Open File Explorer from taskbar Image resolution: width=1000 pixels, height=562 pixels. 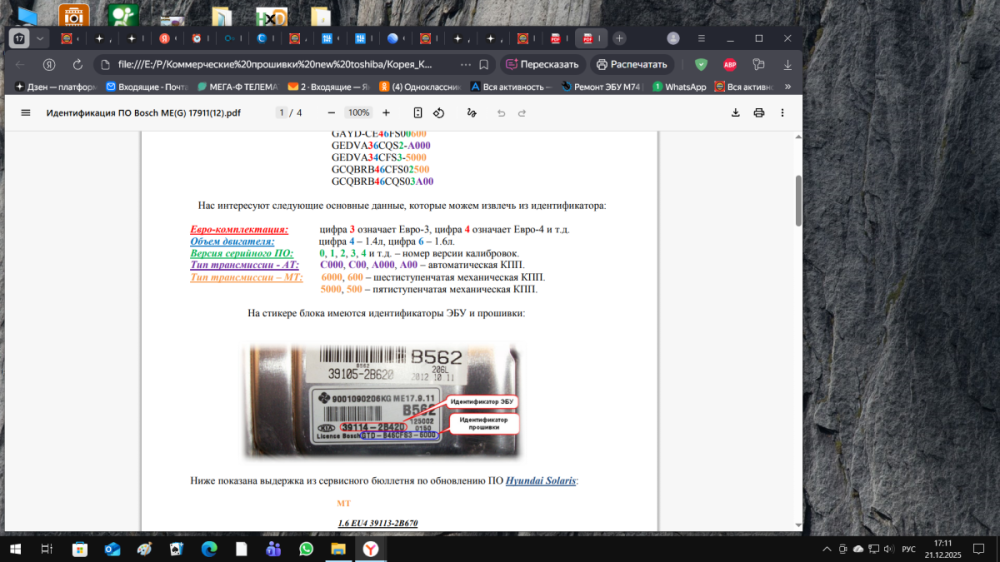coord(338,549)
